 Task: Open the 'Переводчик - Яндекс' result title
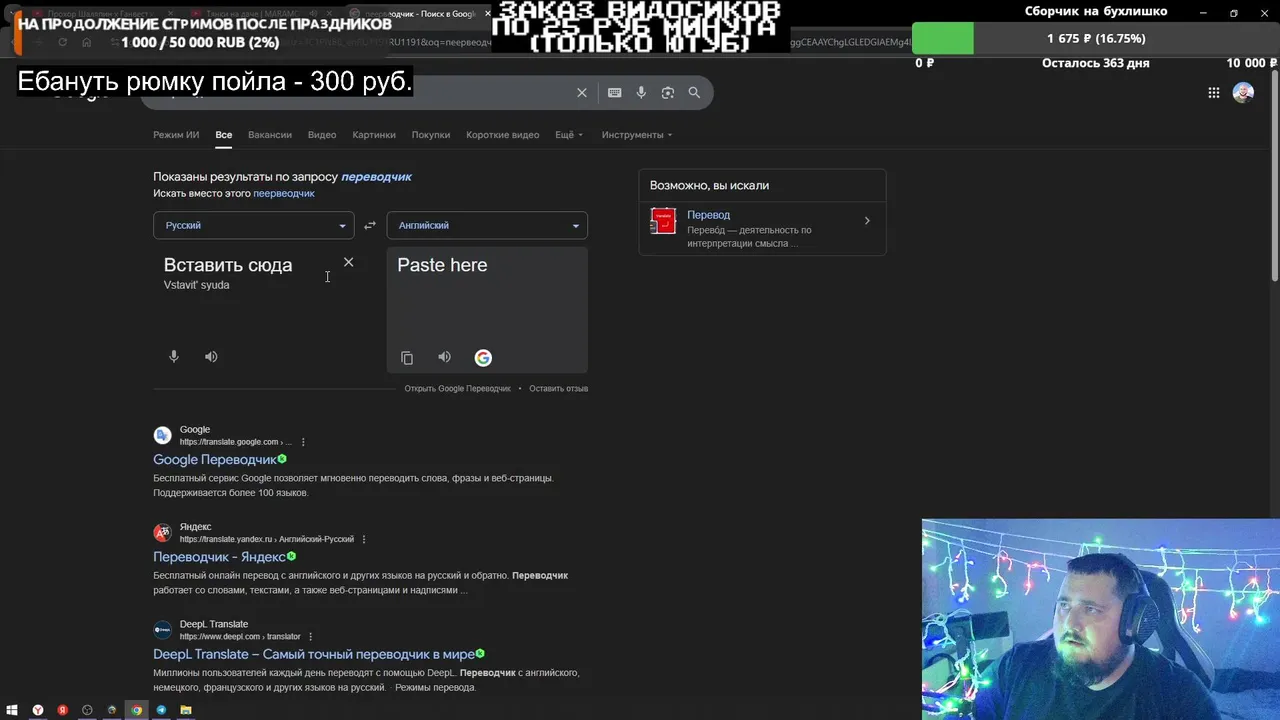219,556
